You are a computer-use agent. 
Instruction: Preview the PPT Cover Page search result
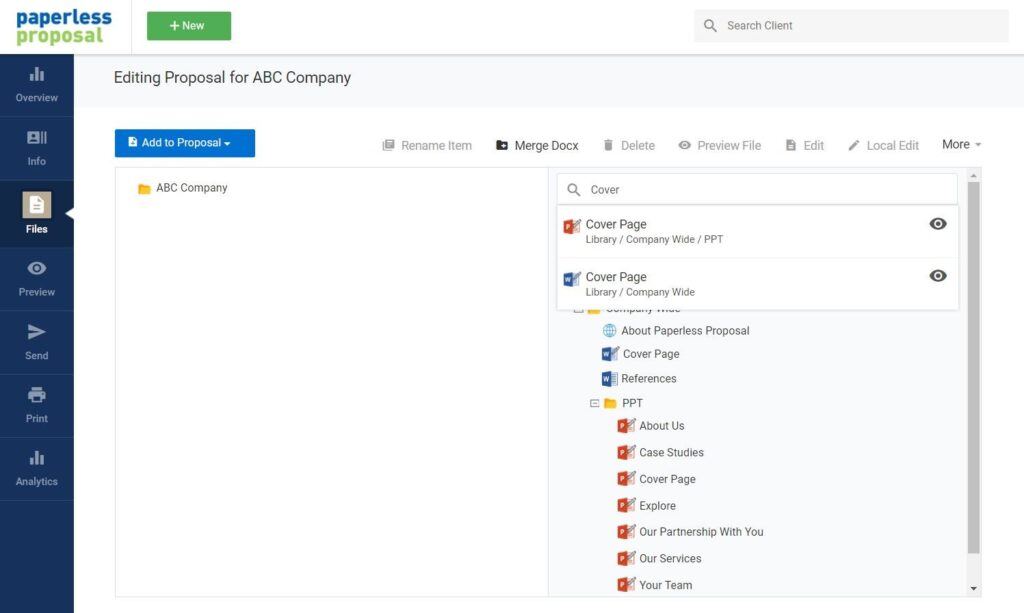pyautogui.click(x=937, y=224)
